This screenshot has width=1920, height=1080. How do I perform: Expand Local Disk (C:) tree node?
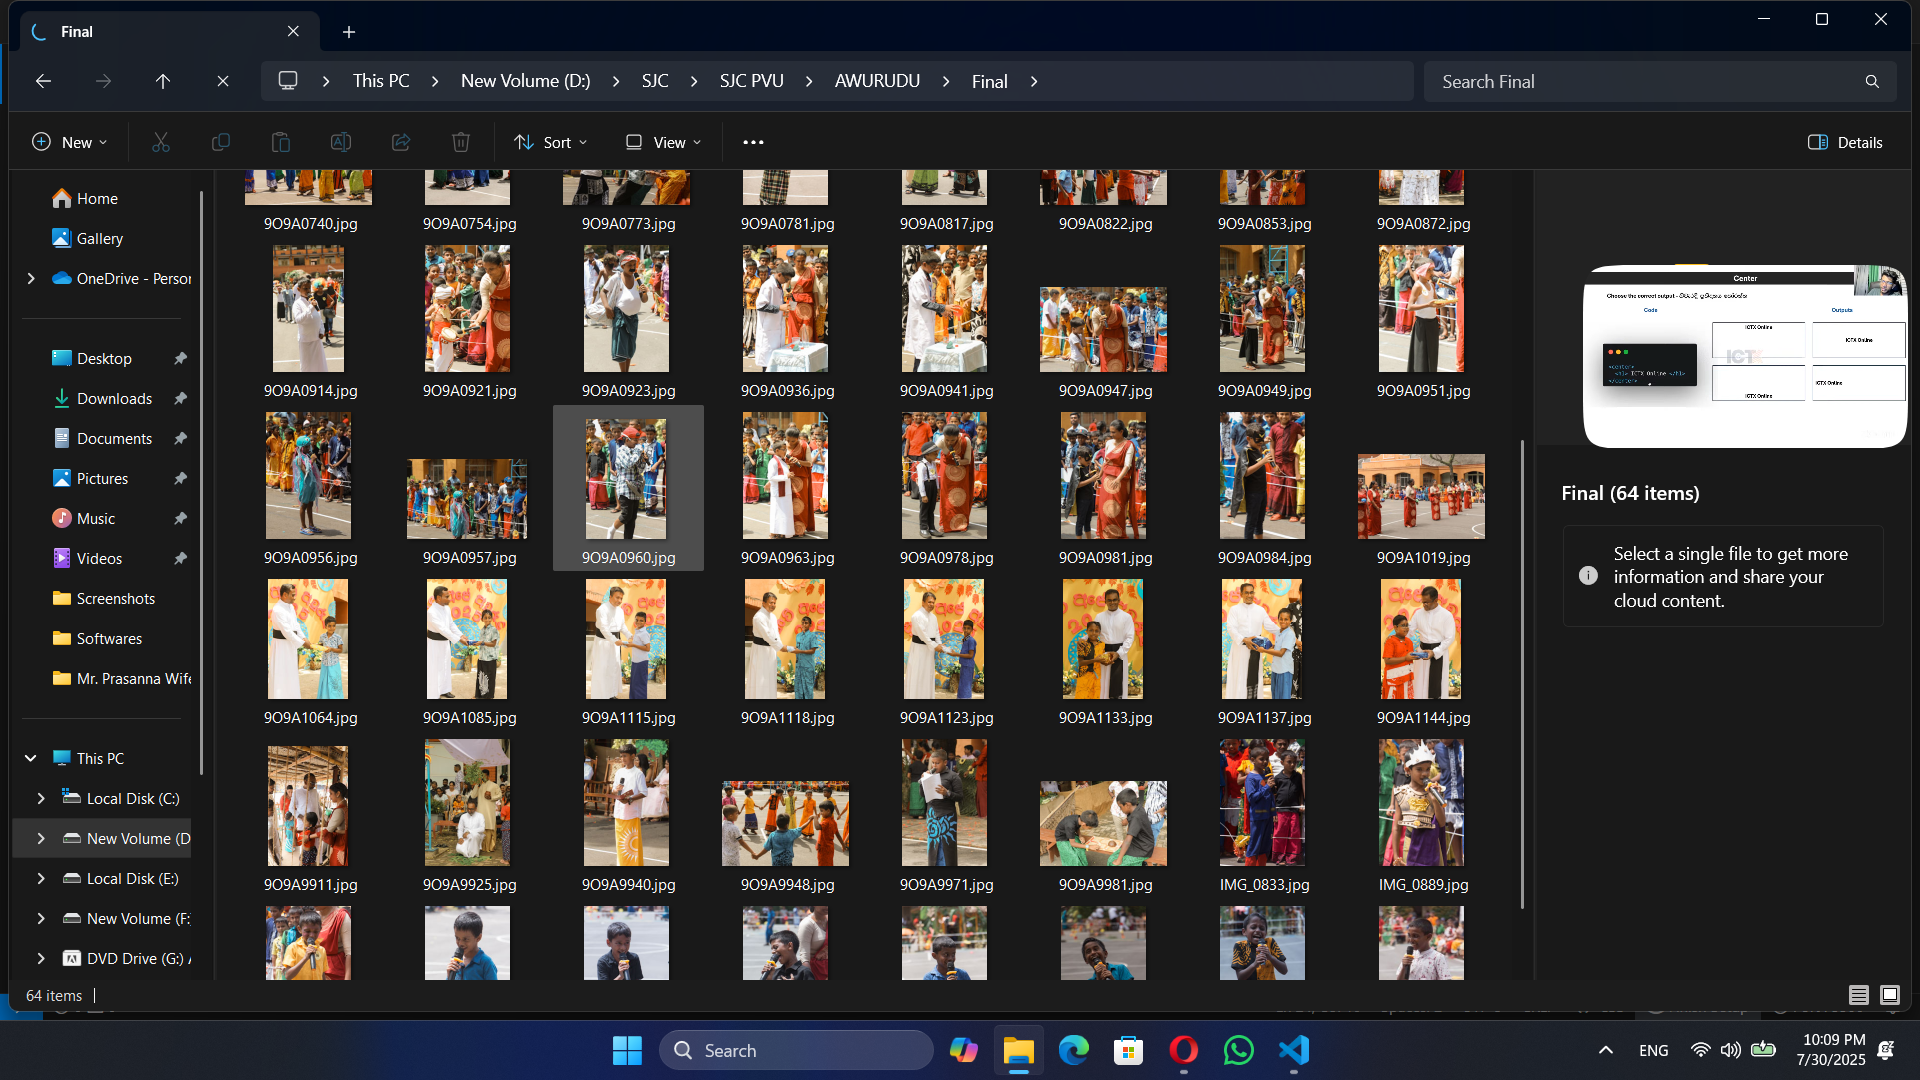click(x=41, y=798)
